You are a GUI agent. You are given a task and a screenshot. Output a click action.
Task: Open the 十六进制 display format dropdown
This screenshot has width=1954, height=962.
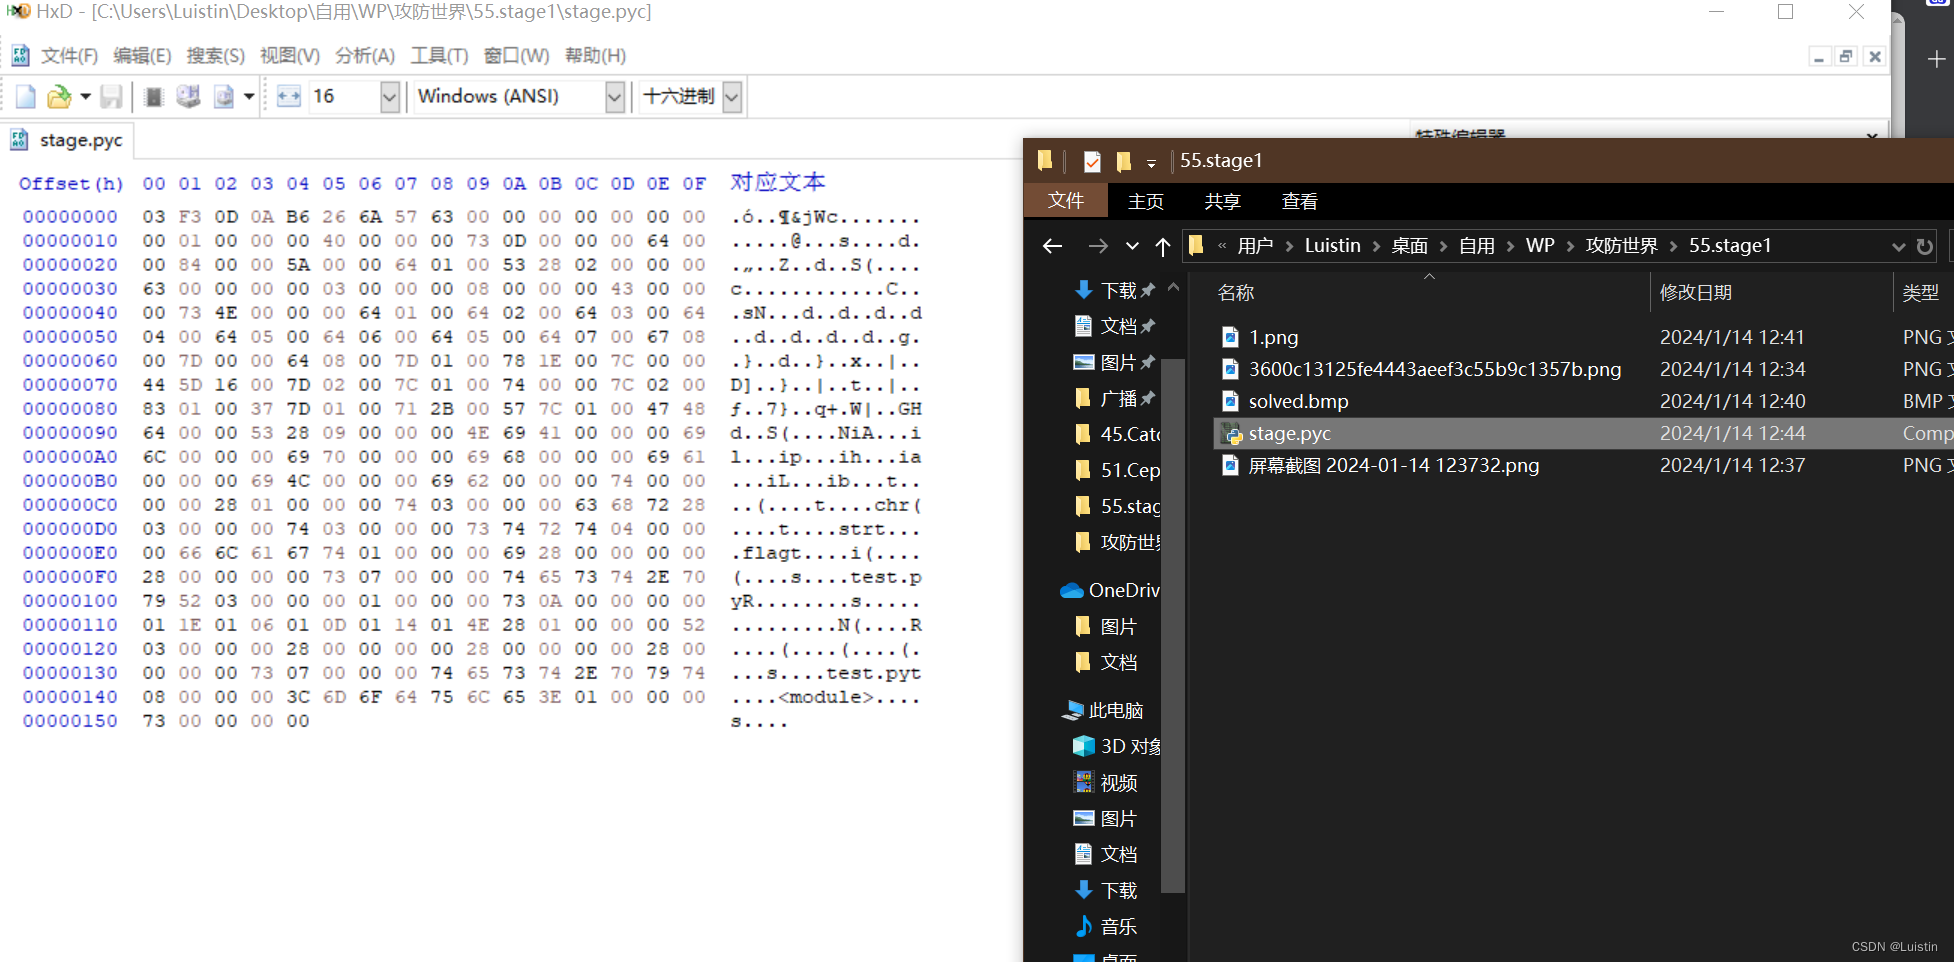point(730,96)
